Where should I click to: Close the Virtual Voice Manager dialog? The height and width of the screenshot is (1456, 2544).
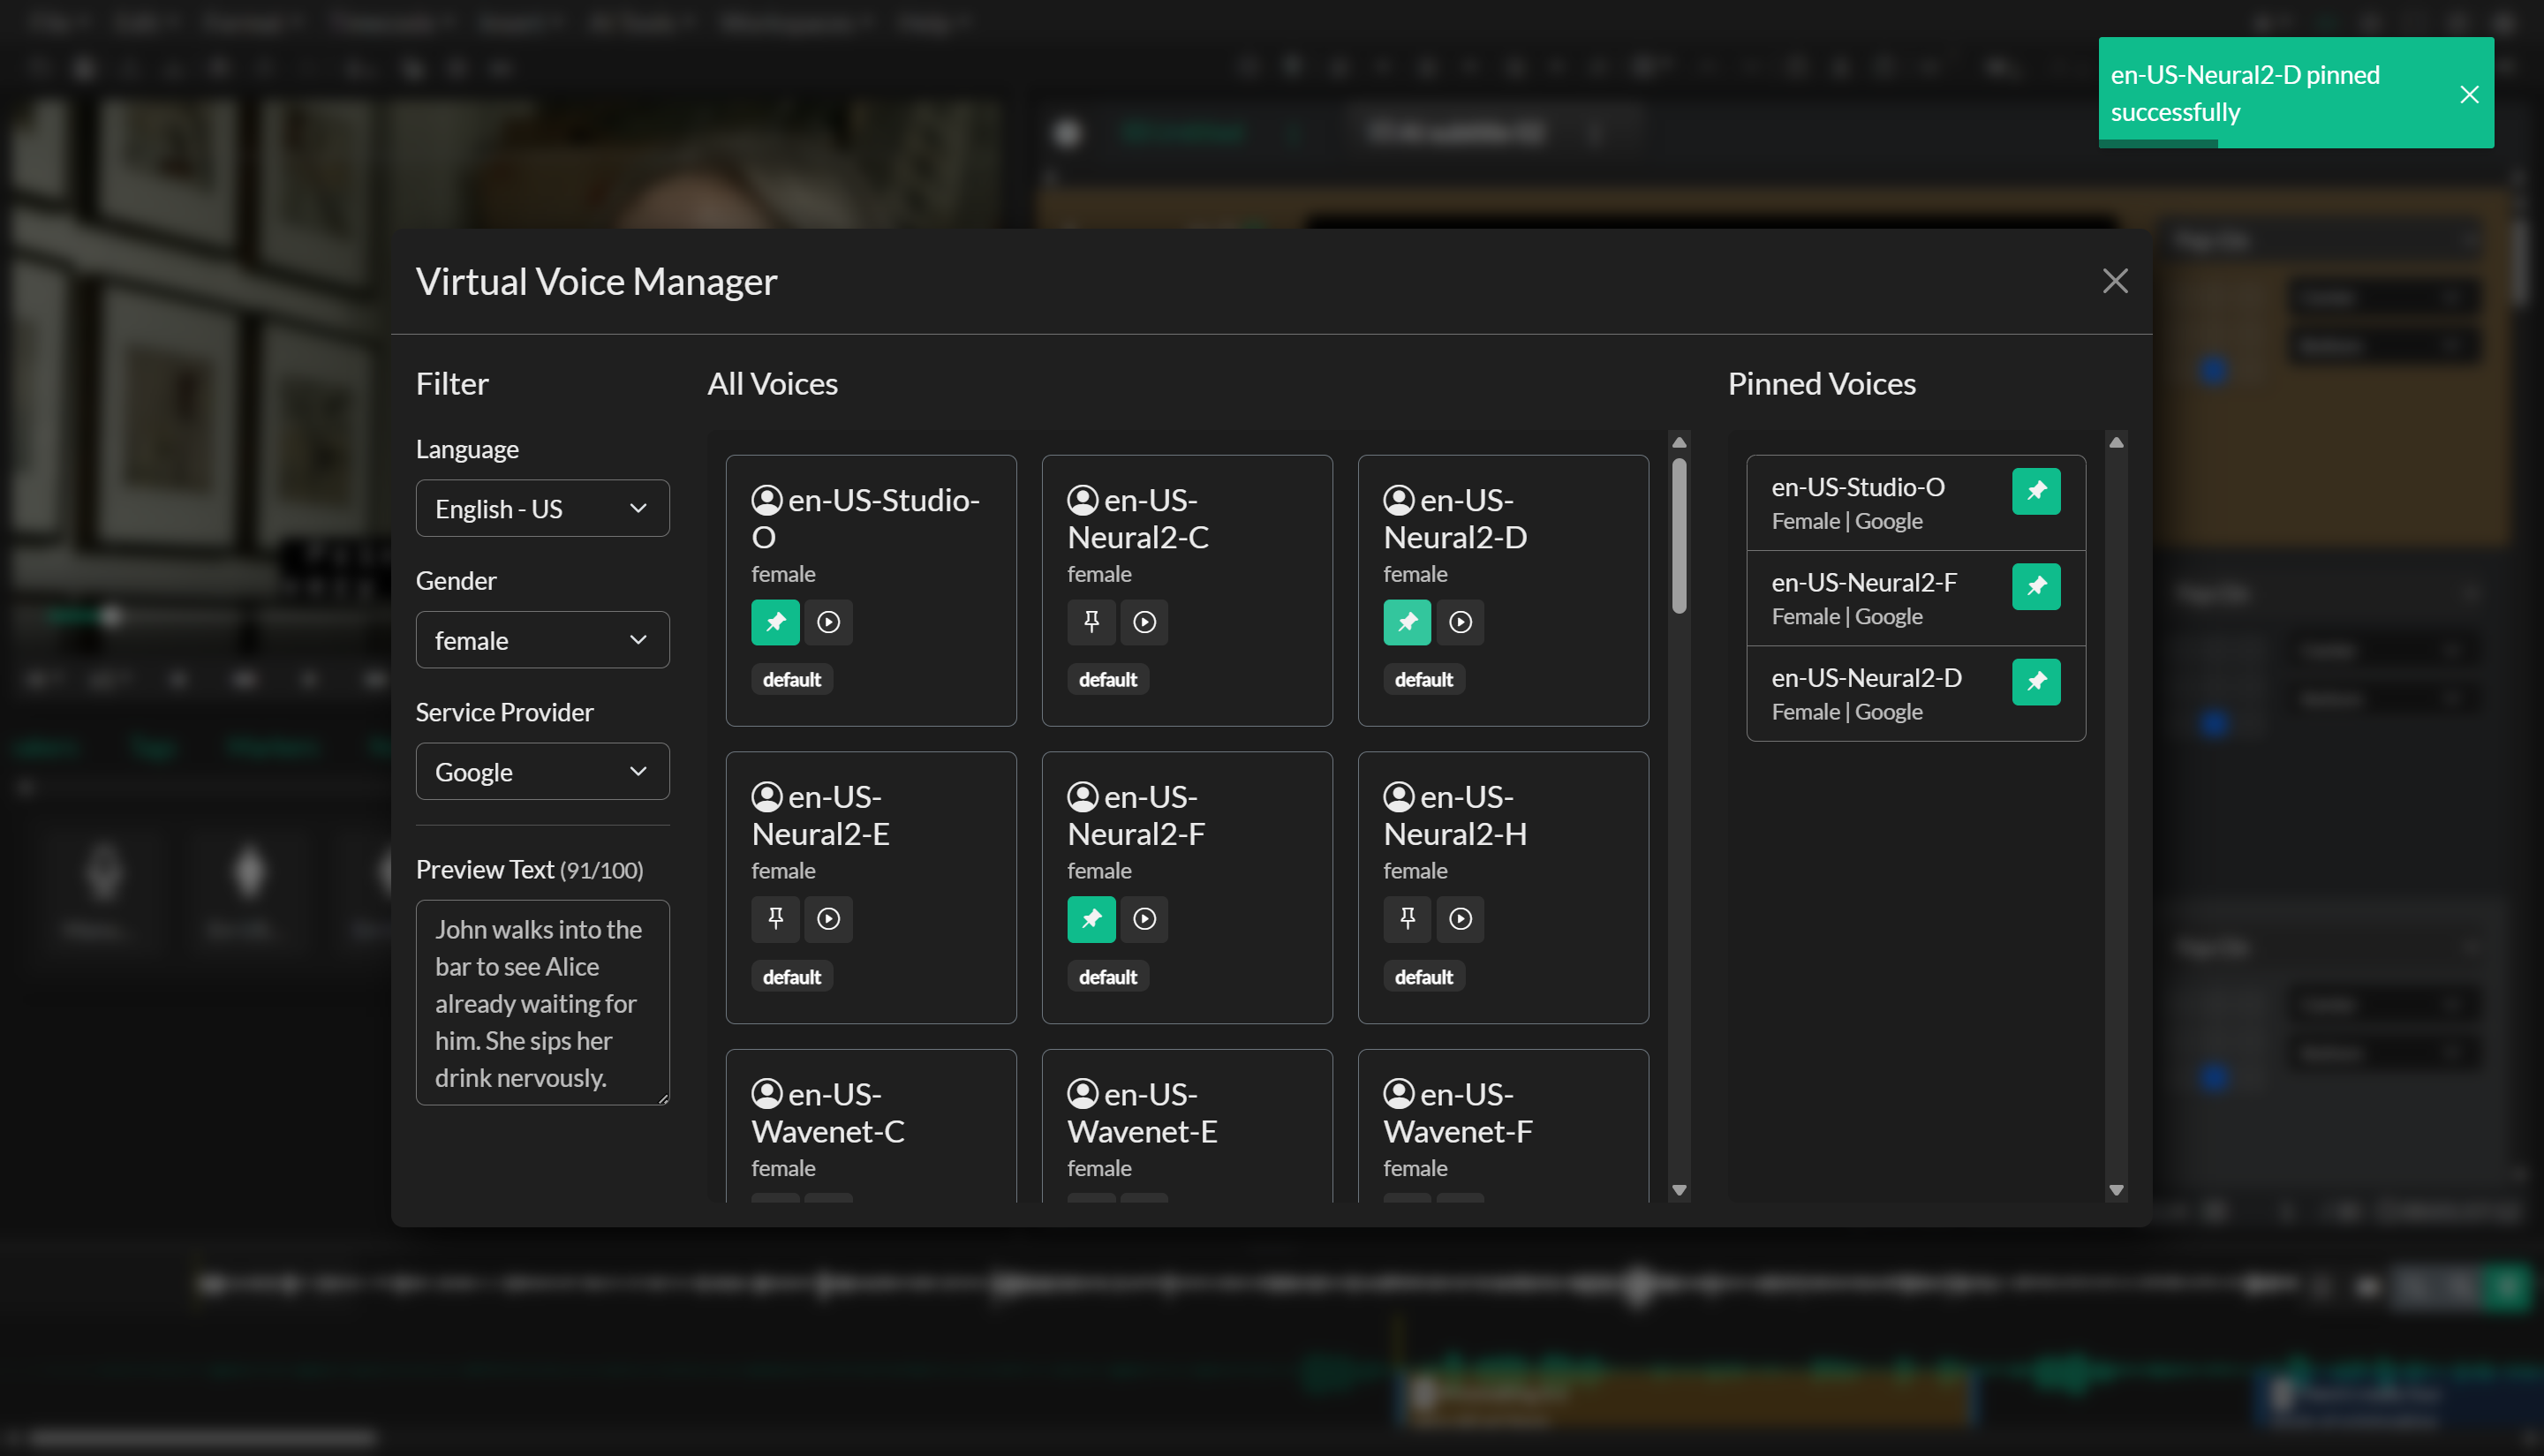pos(2114,281)
